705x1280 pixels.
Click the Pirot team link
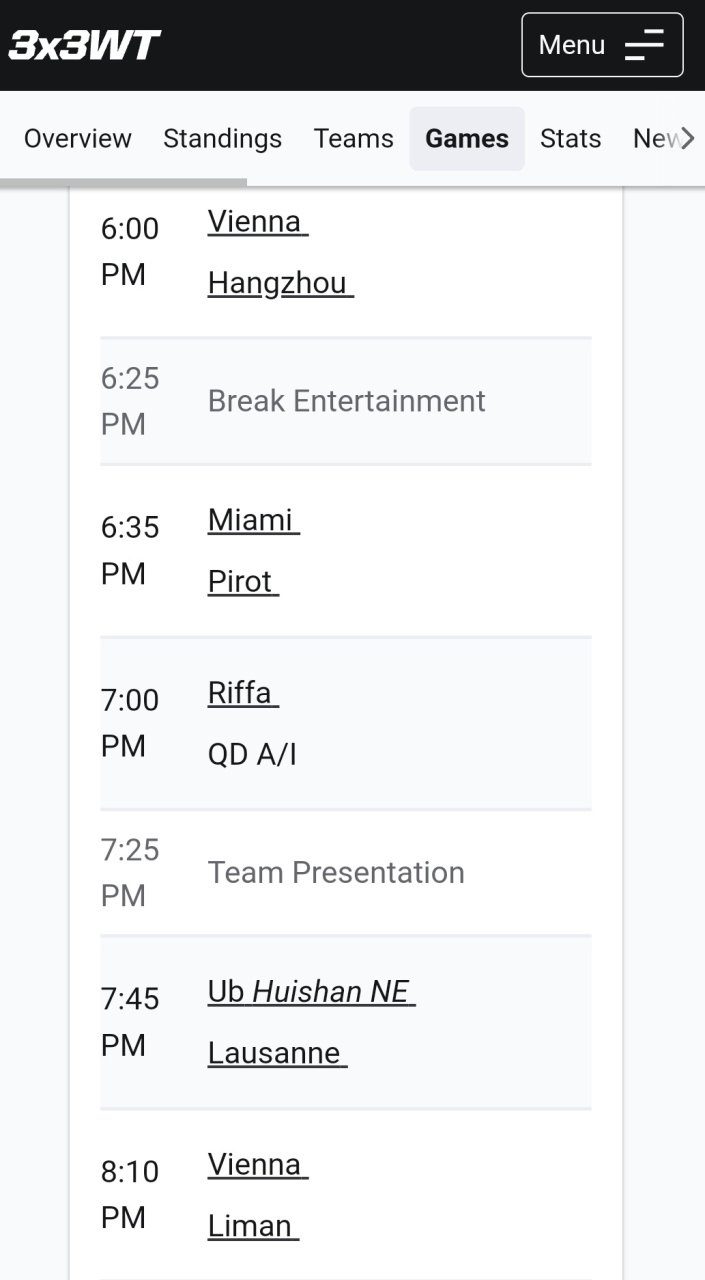[x=243, y=582]
